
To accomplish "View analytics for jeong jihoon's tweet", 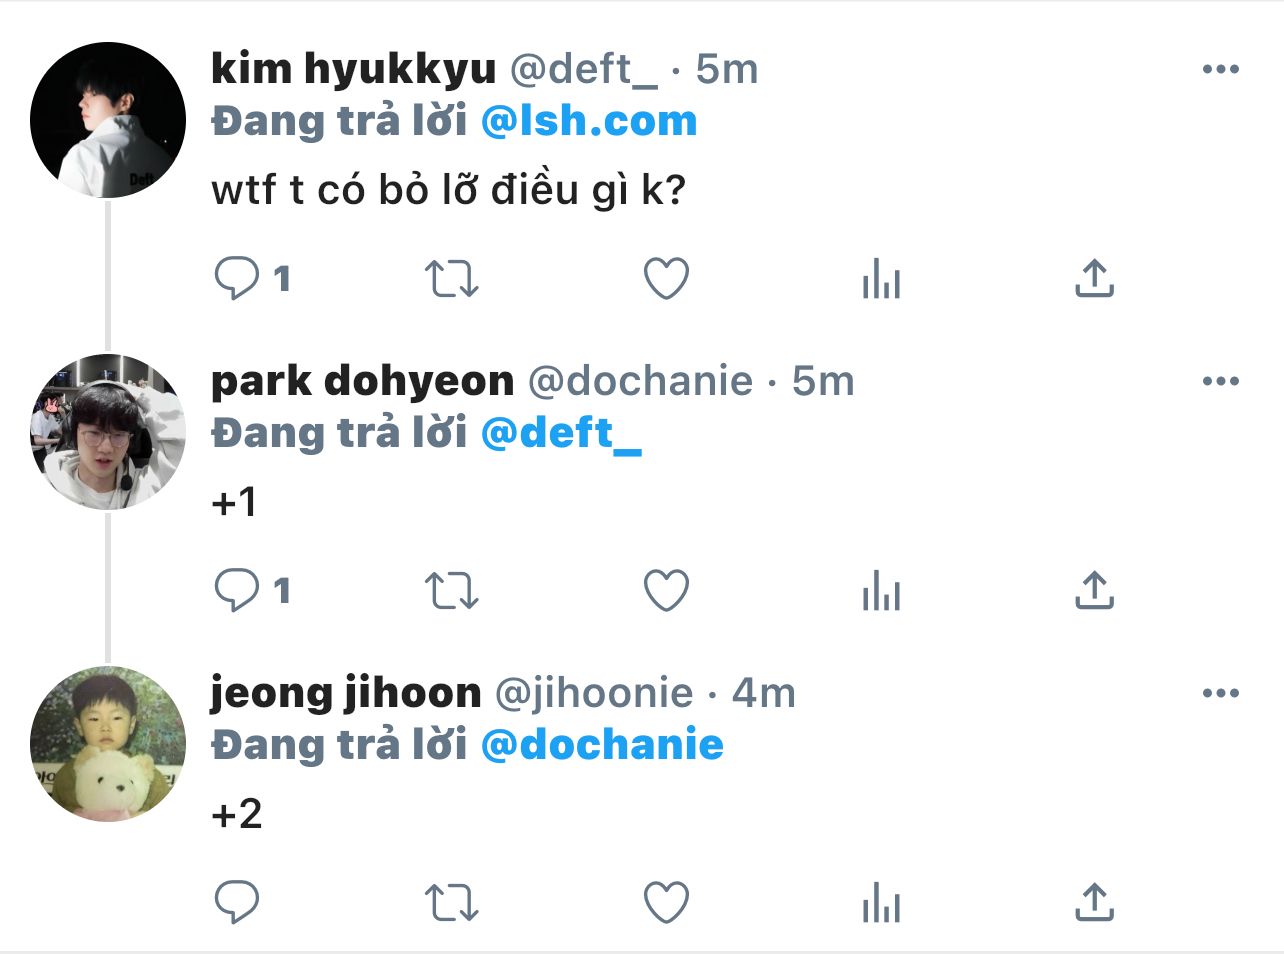I will [x=881, y=903].
